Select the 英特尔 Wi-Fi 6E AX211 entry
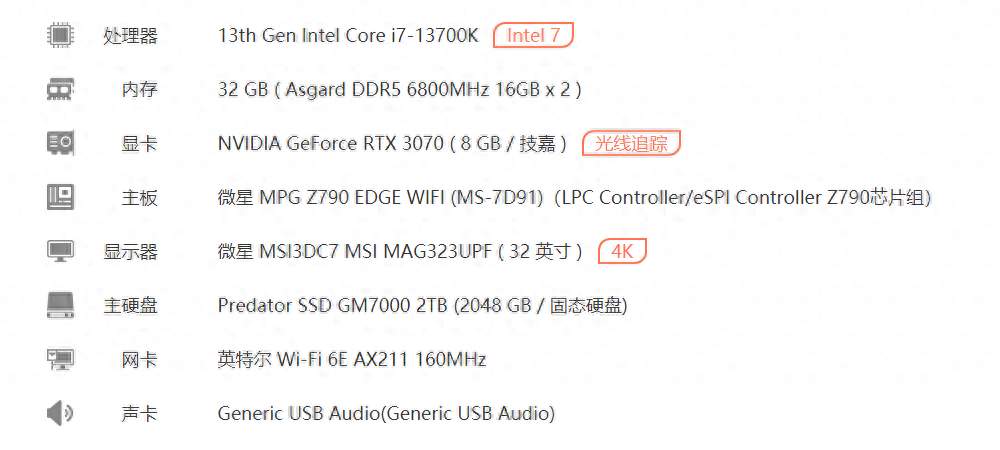Image resolution: width=1000 pixels, height=450 pixels. [352, 360]
